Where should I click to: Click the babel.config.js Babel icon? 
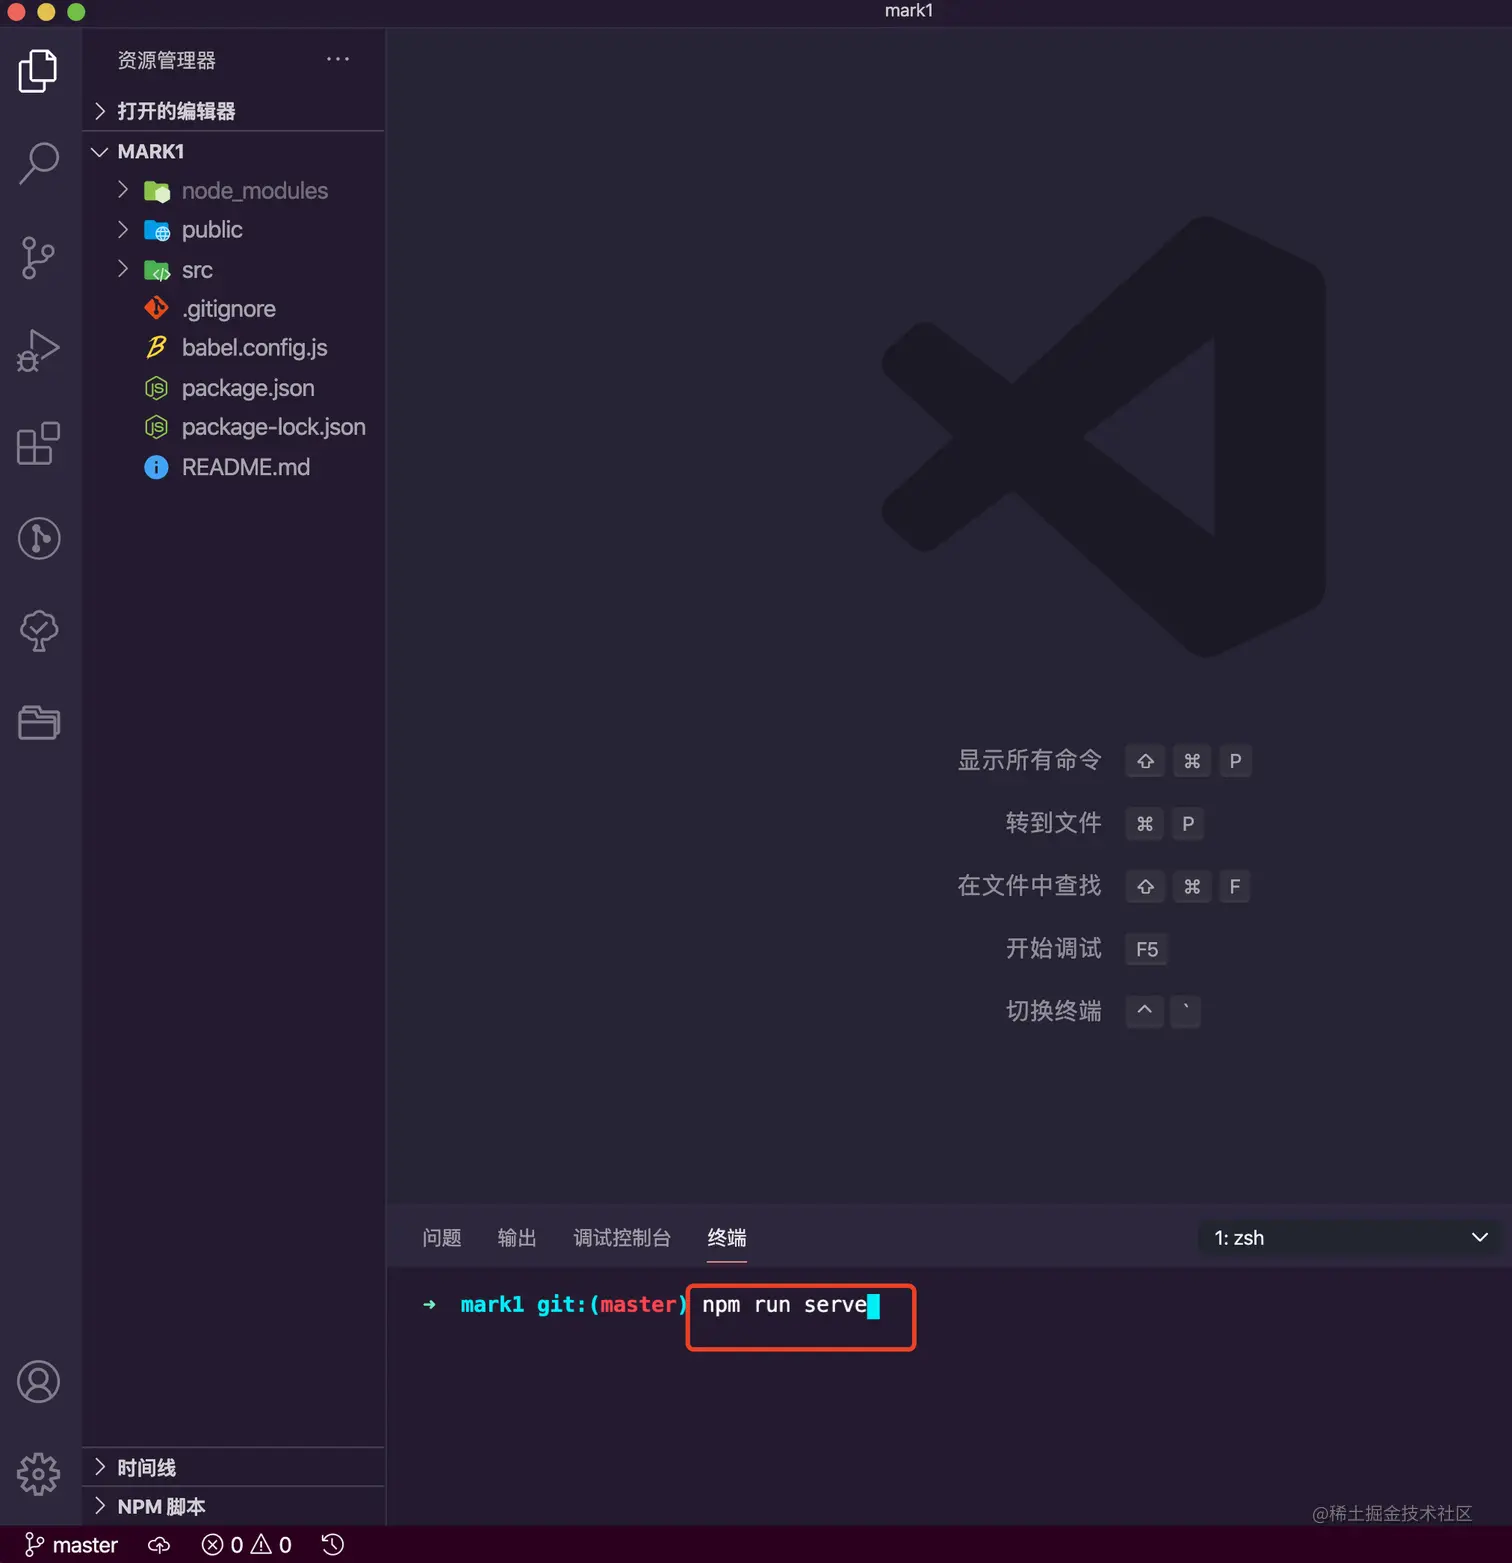click(x=157, y=347)
